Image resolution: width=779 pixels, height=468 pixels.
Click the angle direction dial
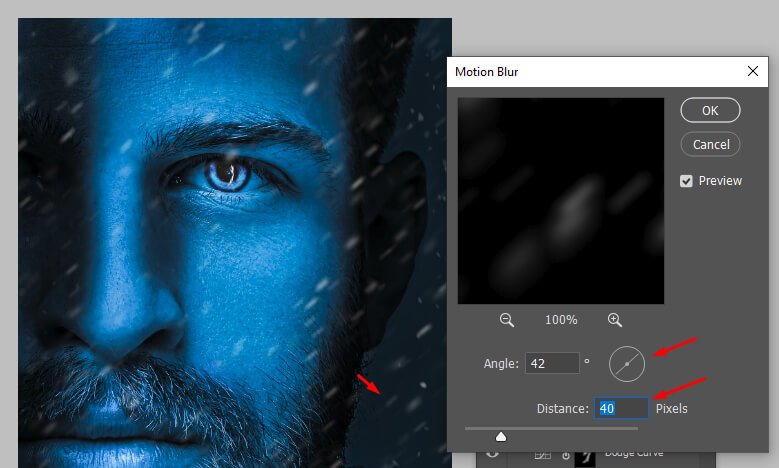tap(627, 364)
